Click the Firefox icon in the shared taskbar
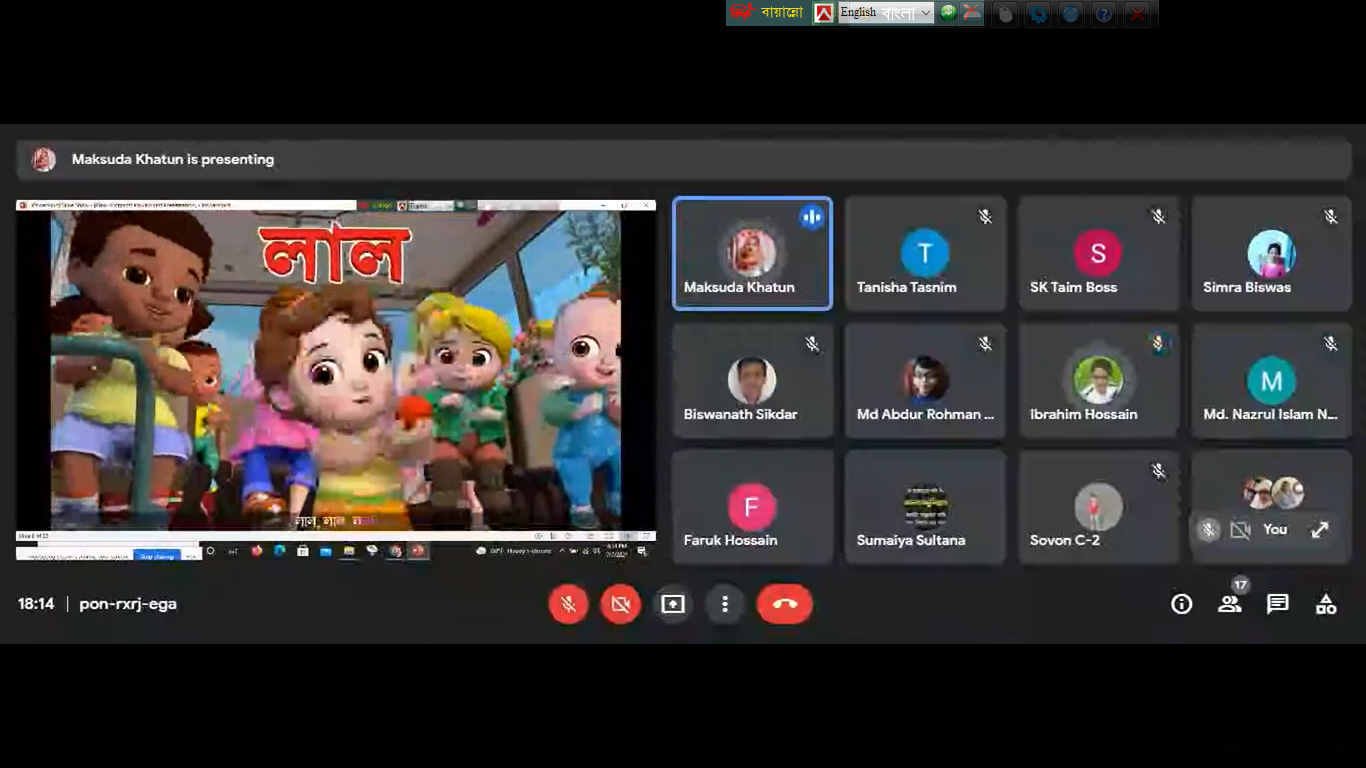The image size is (1366, 768). [257, 550]
